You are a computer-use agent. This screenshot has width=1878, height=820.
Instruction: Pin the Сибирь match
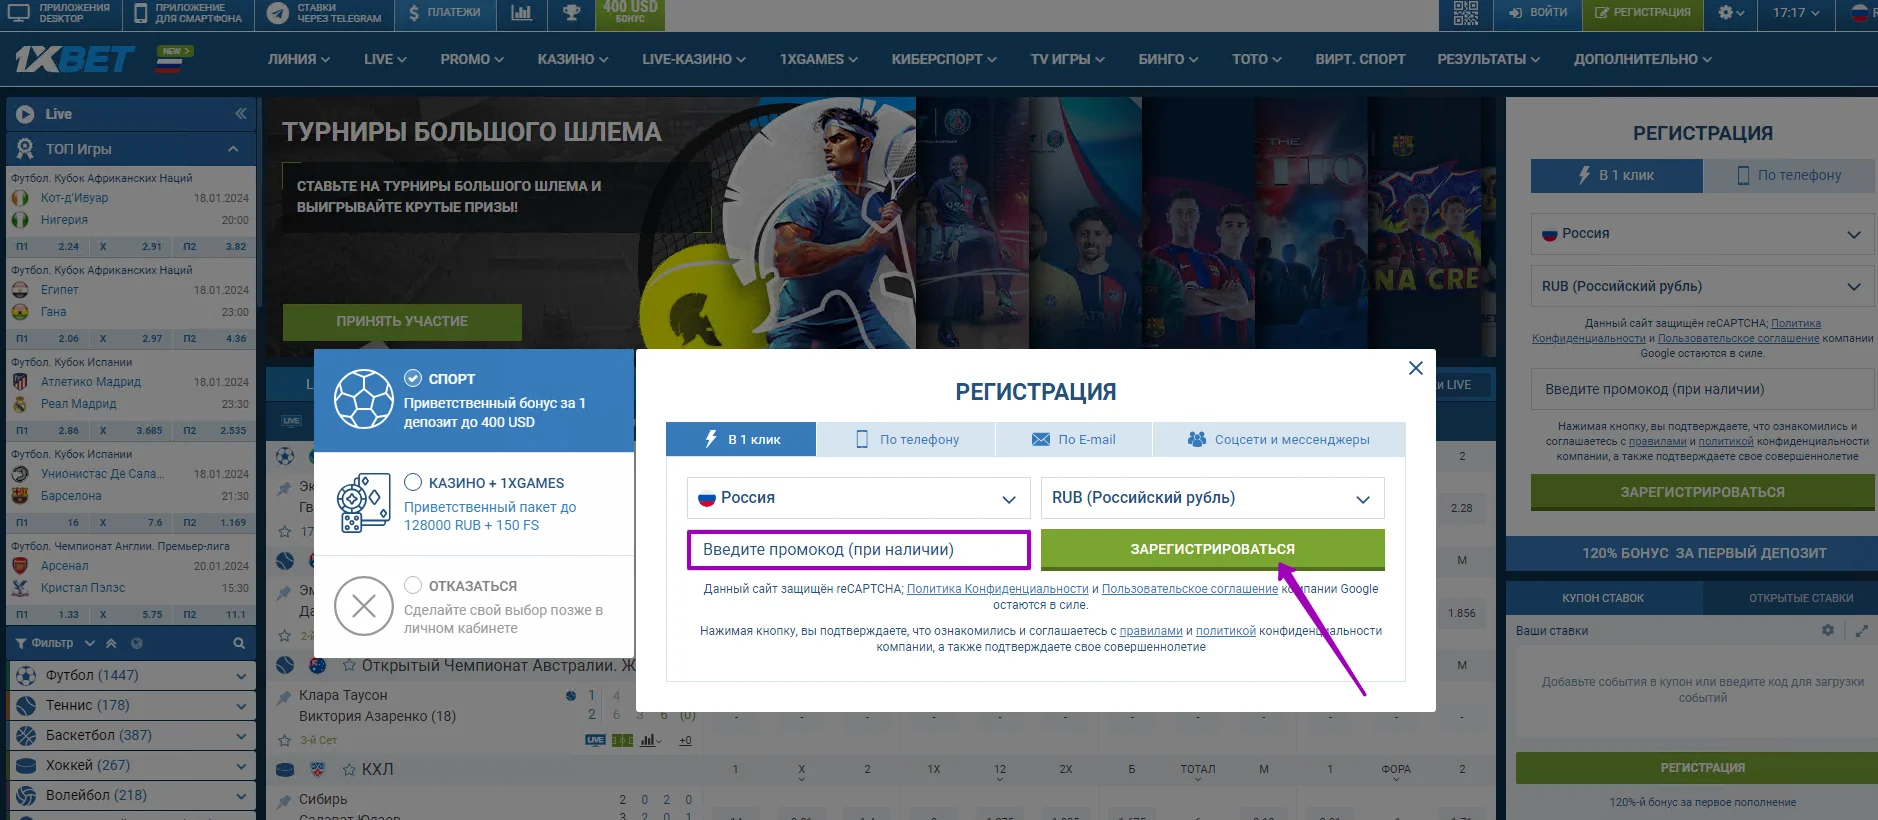click(285, 800)
